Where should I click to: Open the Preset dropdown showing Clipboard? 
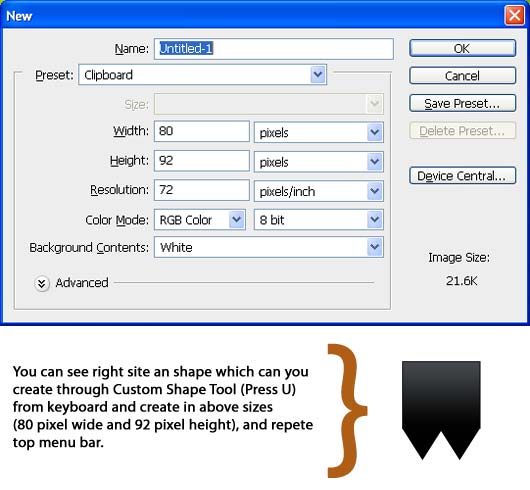point(202,75)
